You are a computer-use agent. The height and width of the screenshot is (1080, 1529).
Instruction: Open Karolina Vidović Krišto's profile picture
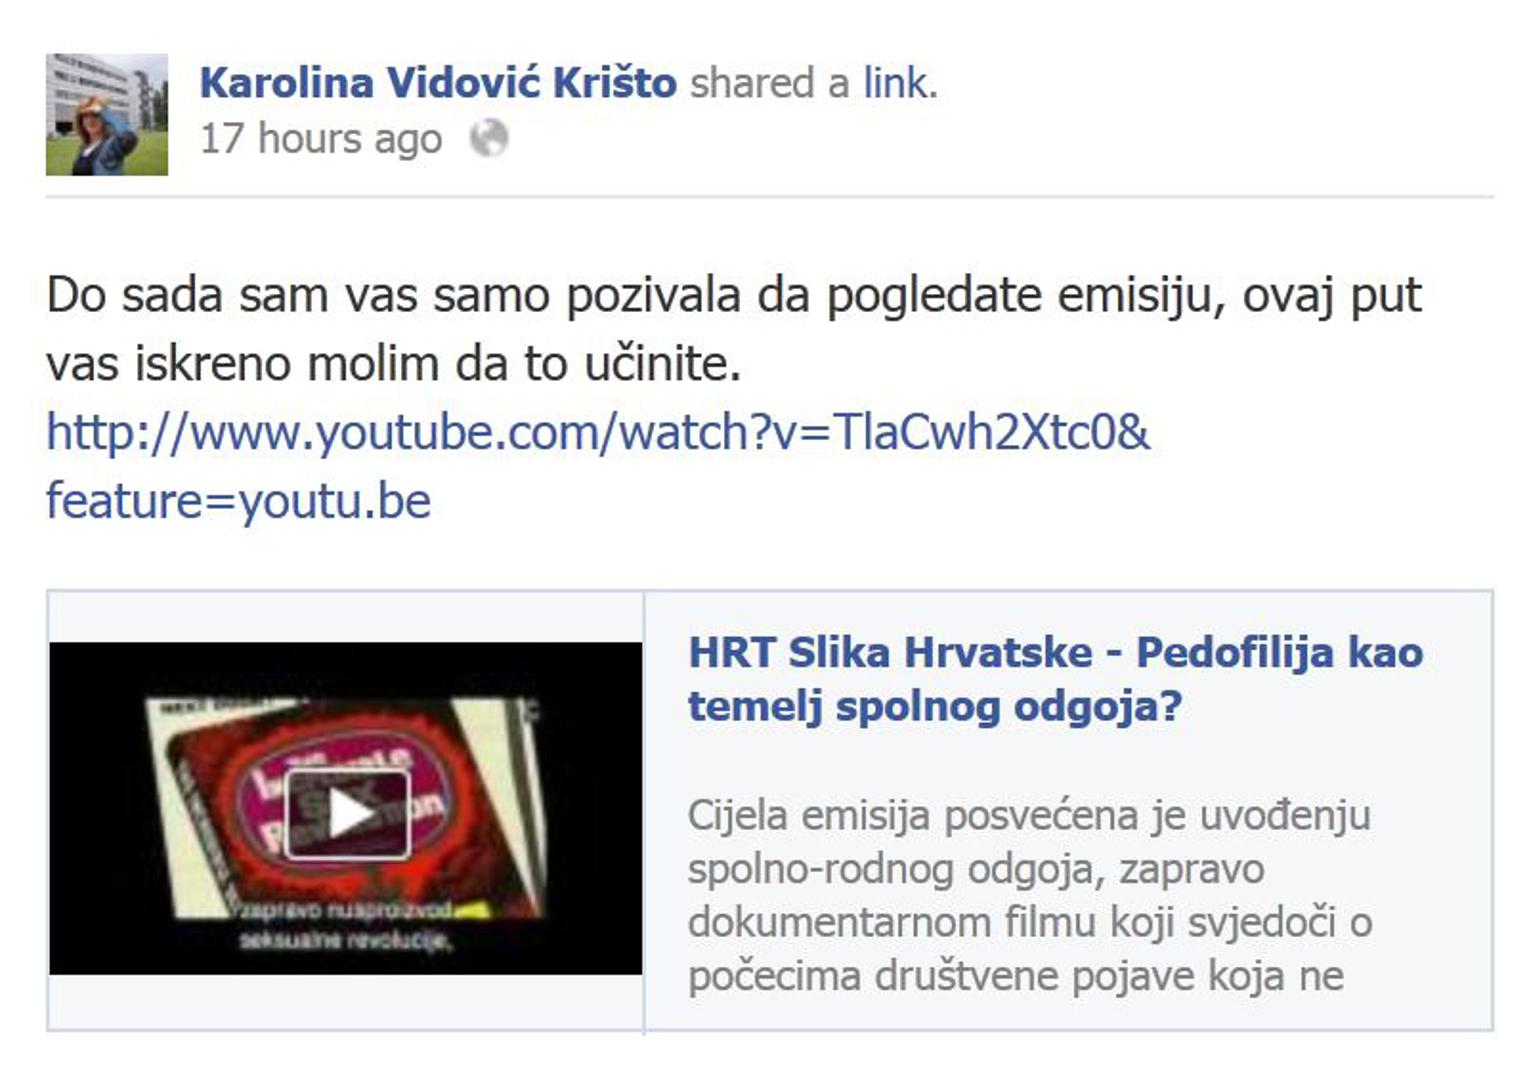click(x=107, y=115)
